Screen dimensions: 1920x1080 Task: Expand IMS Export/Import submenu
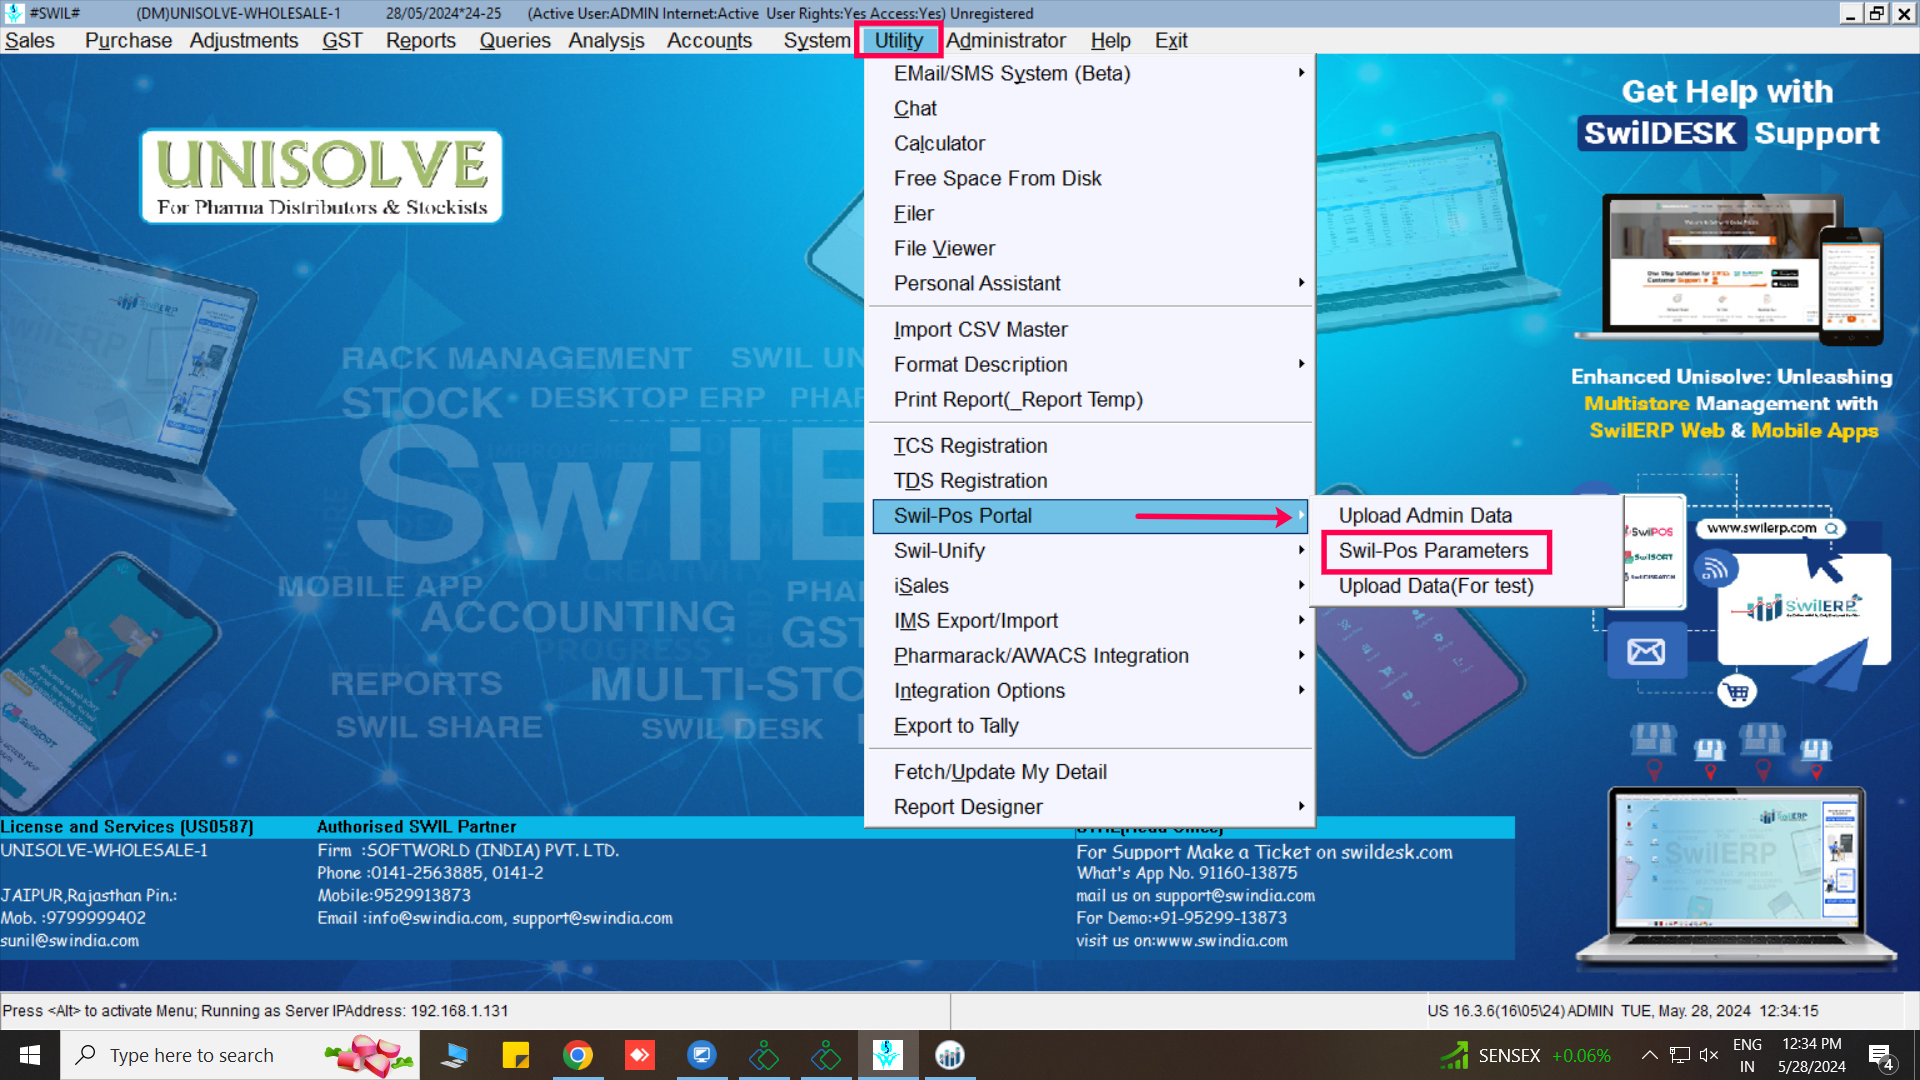[1090, 620]
